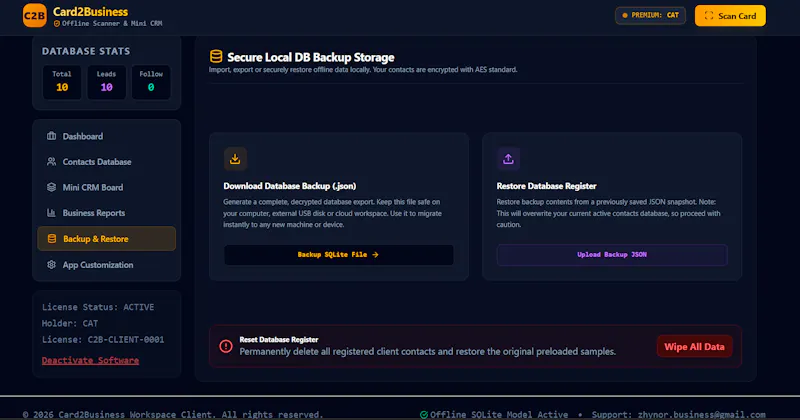Click the C2B orange logo icon
The image size is (800, 420).
tap(35, 15)
